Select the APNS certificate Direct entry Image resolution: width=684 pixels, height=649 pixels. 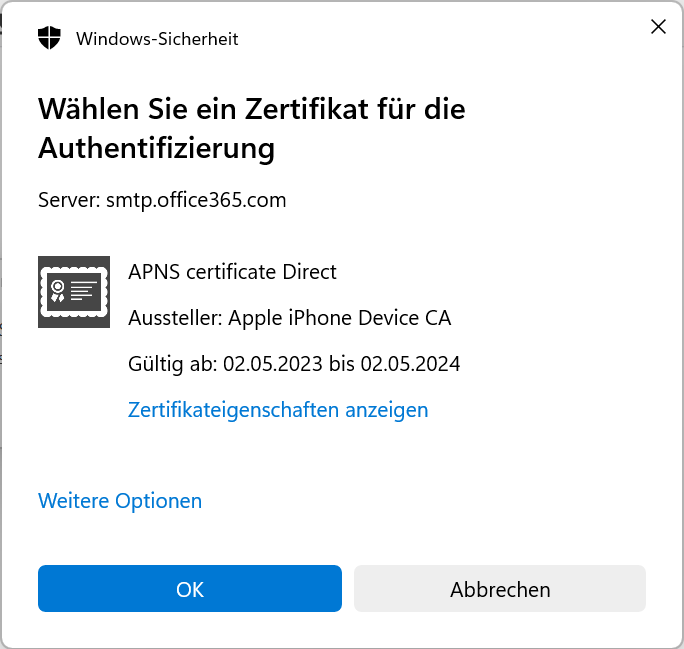[232, 272]
